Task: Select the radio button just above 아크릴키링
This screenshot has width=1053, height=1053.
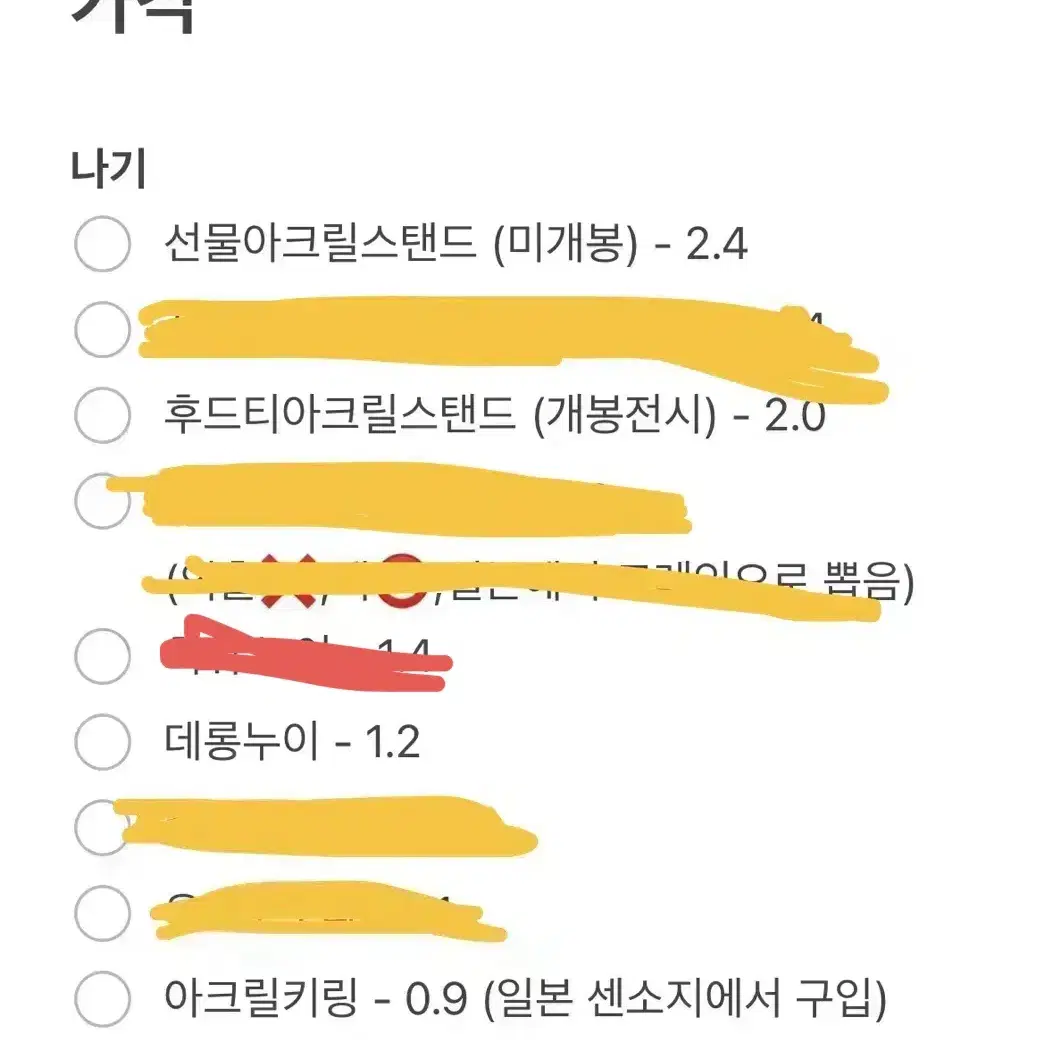Action: (102, 913)
